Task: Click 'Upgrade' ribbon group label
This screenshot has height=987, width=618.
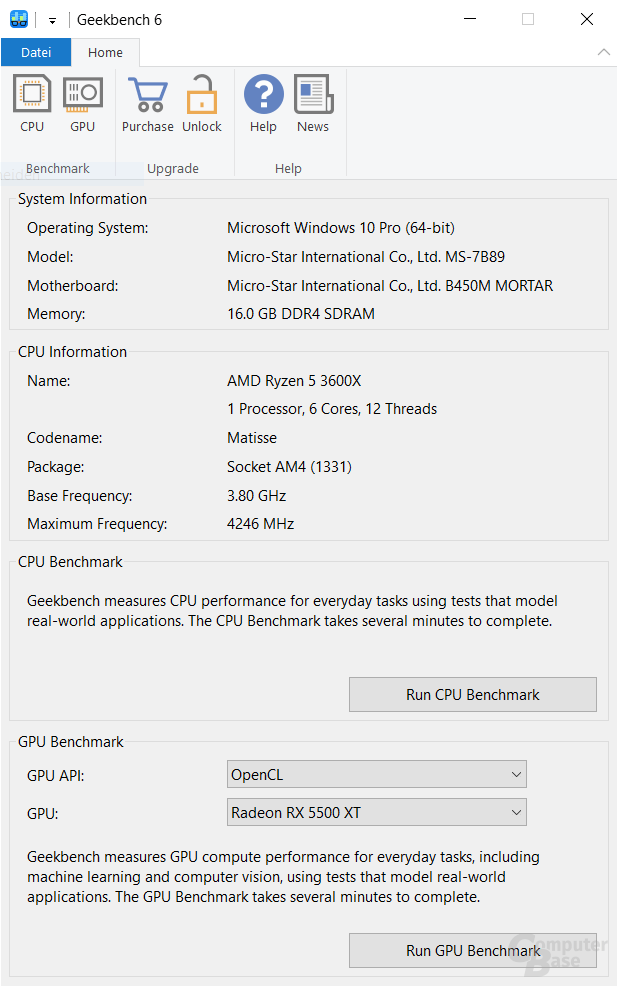Action: click(x=172, y=169)
